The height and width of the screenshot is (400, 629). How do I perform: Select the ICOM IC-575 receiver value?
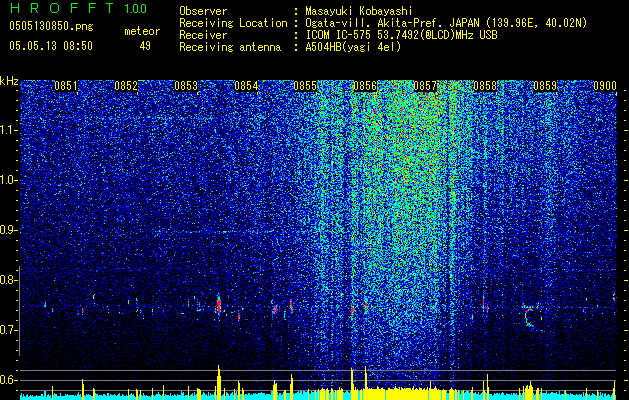click(x=402, y=35)
